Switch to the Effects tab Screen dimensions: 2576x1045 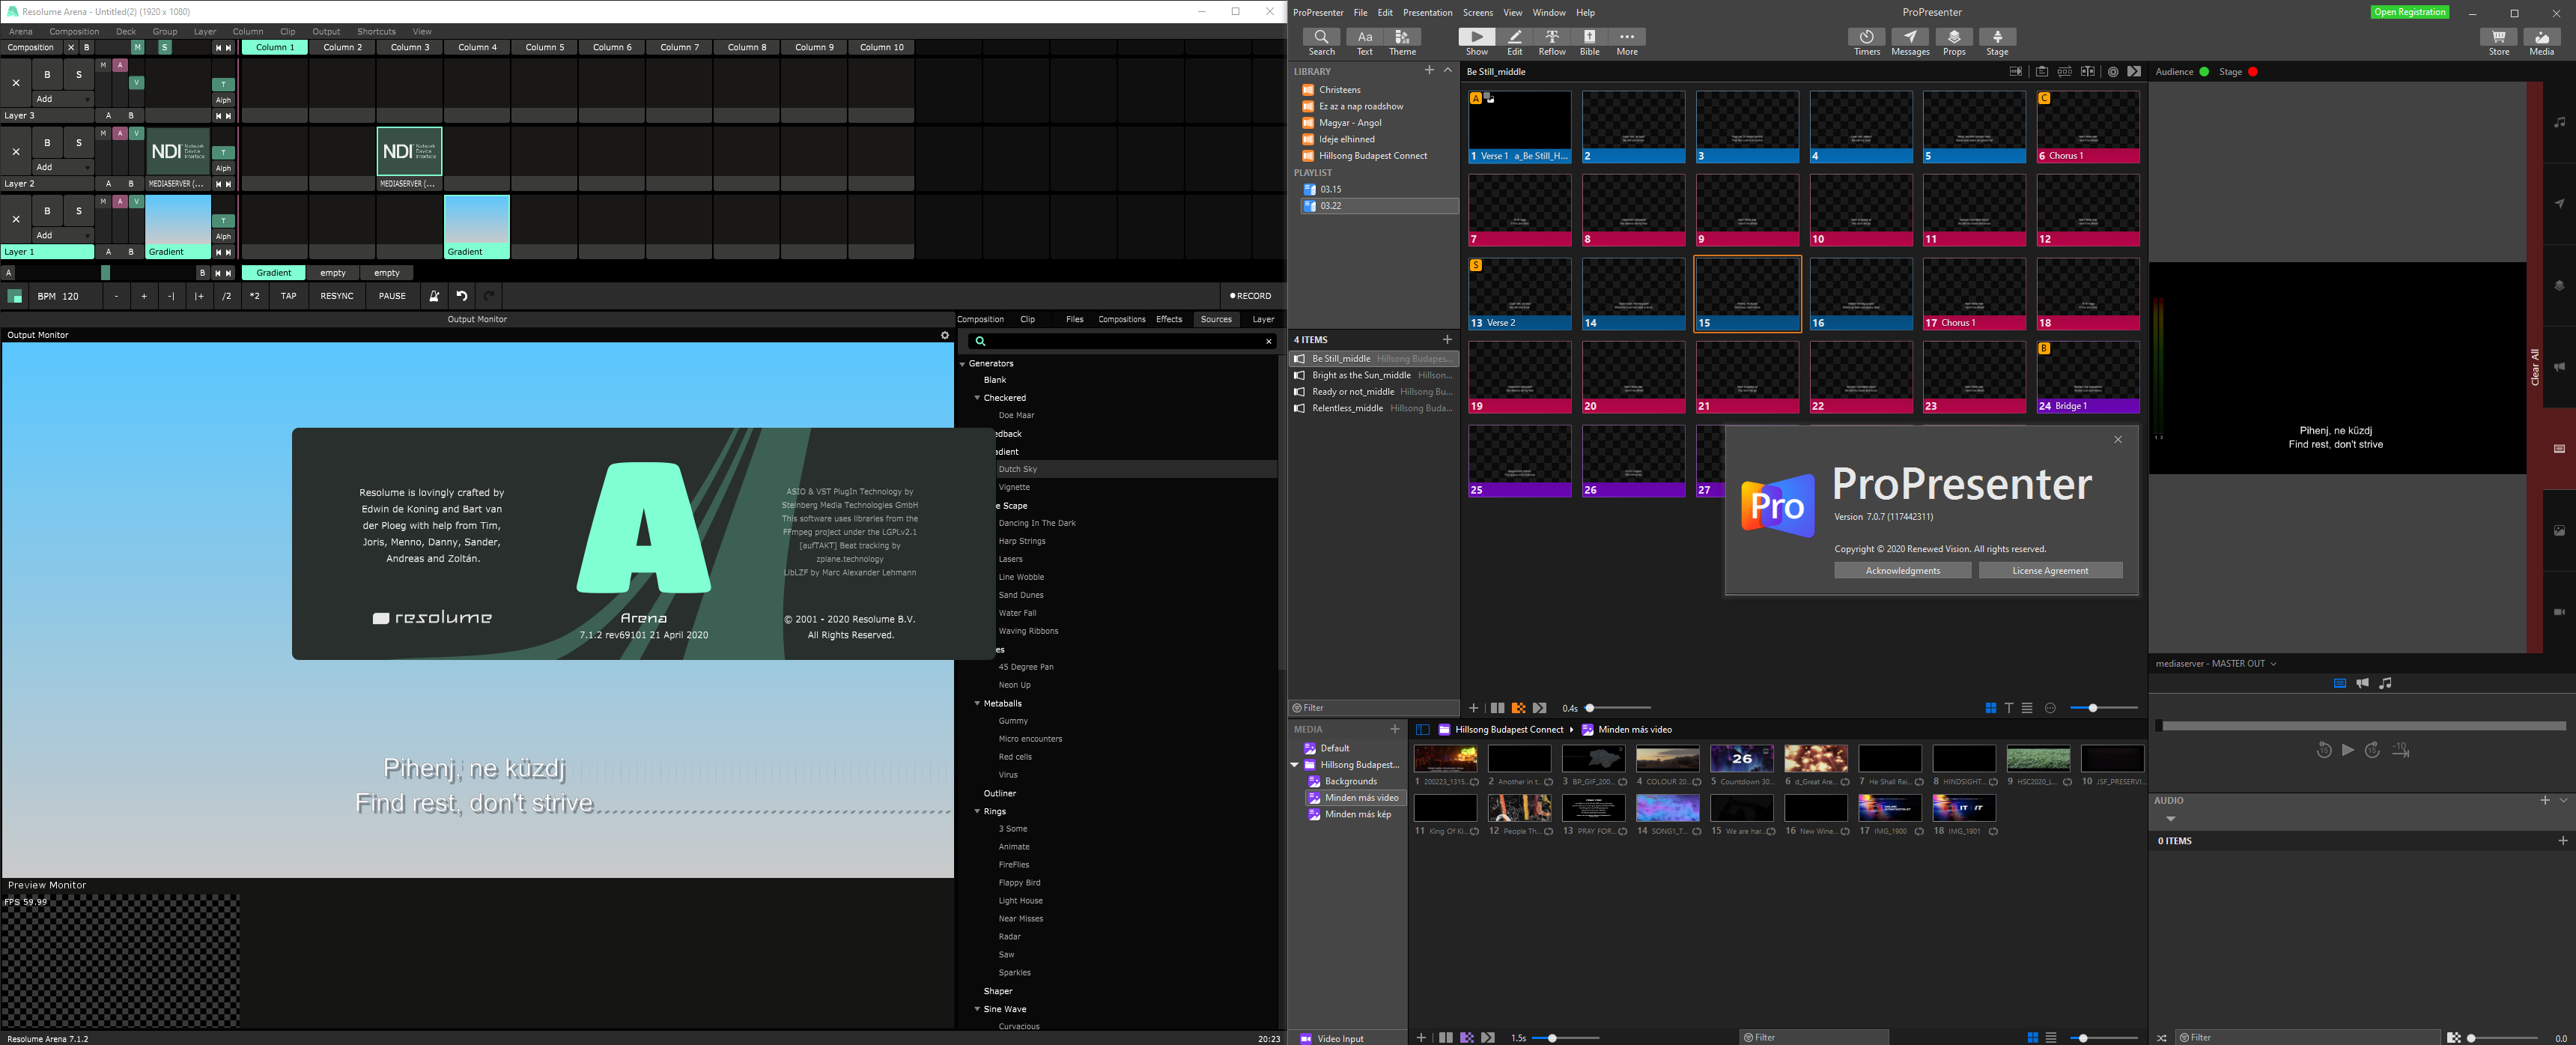tap(1168, 319)
